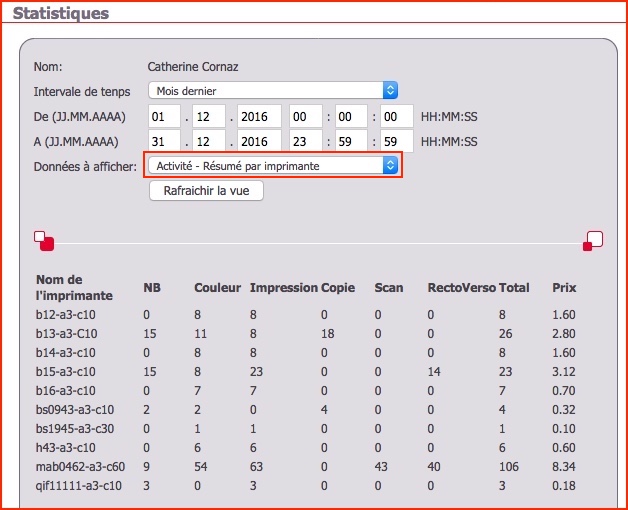The width and height of the screenshot is (628, 510).
Task: Click the Nom de l'imprimante column header
Action: 74,287
